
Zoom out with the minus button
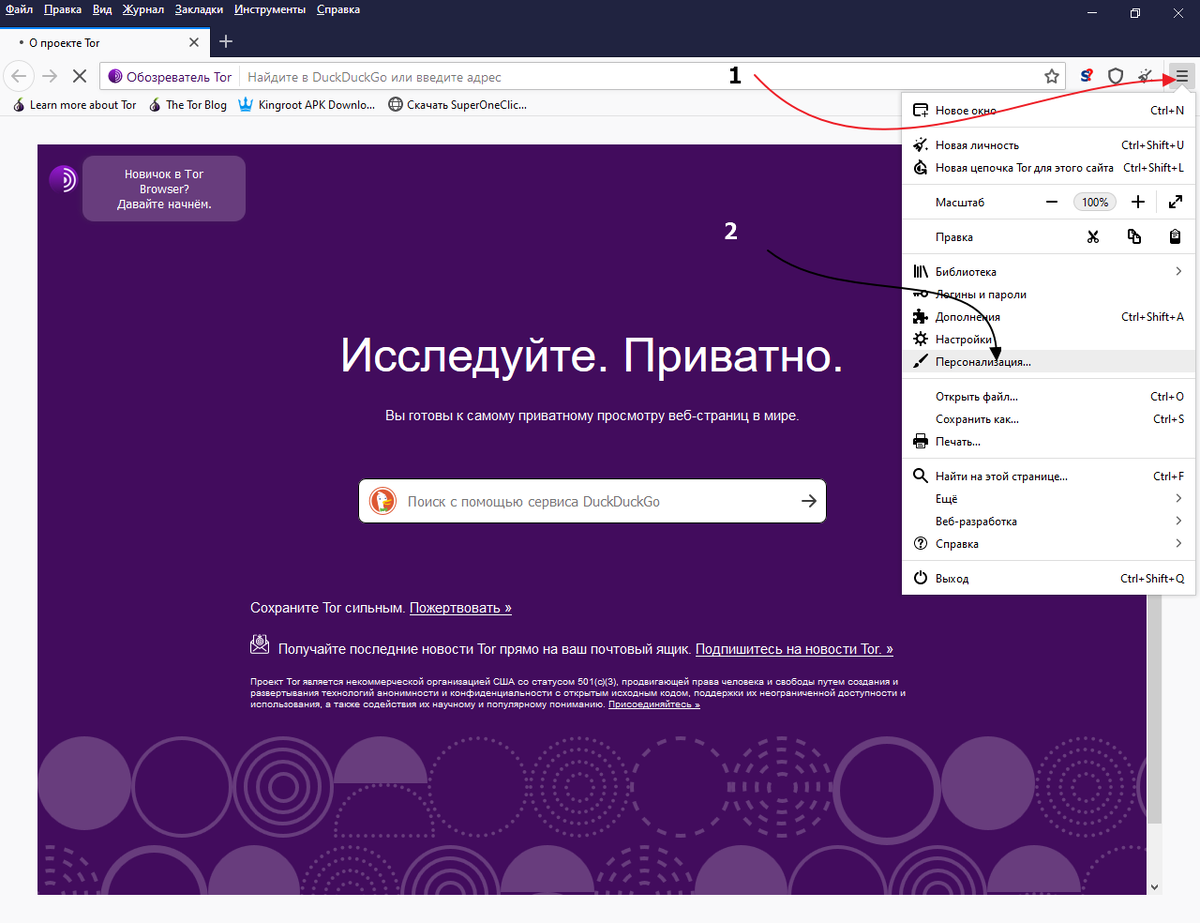(x=1052, y=202)
